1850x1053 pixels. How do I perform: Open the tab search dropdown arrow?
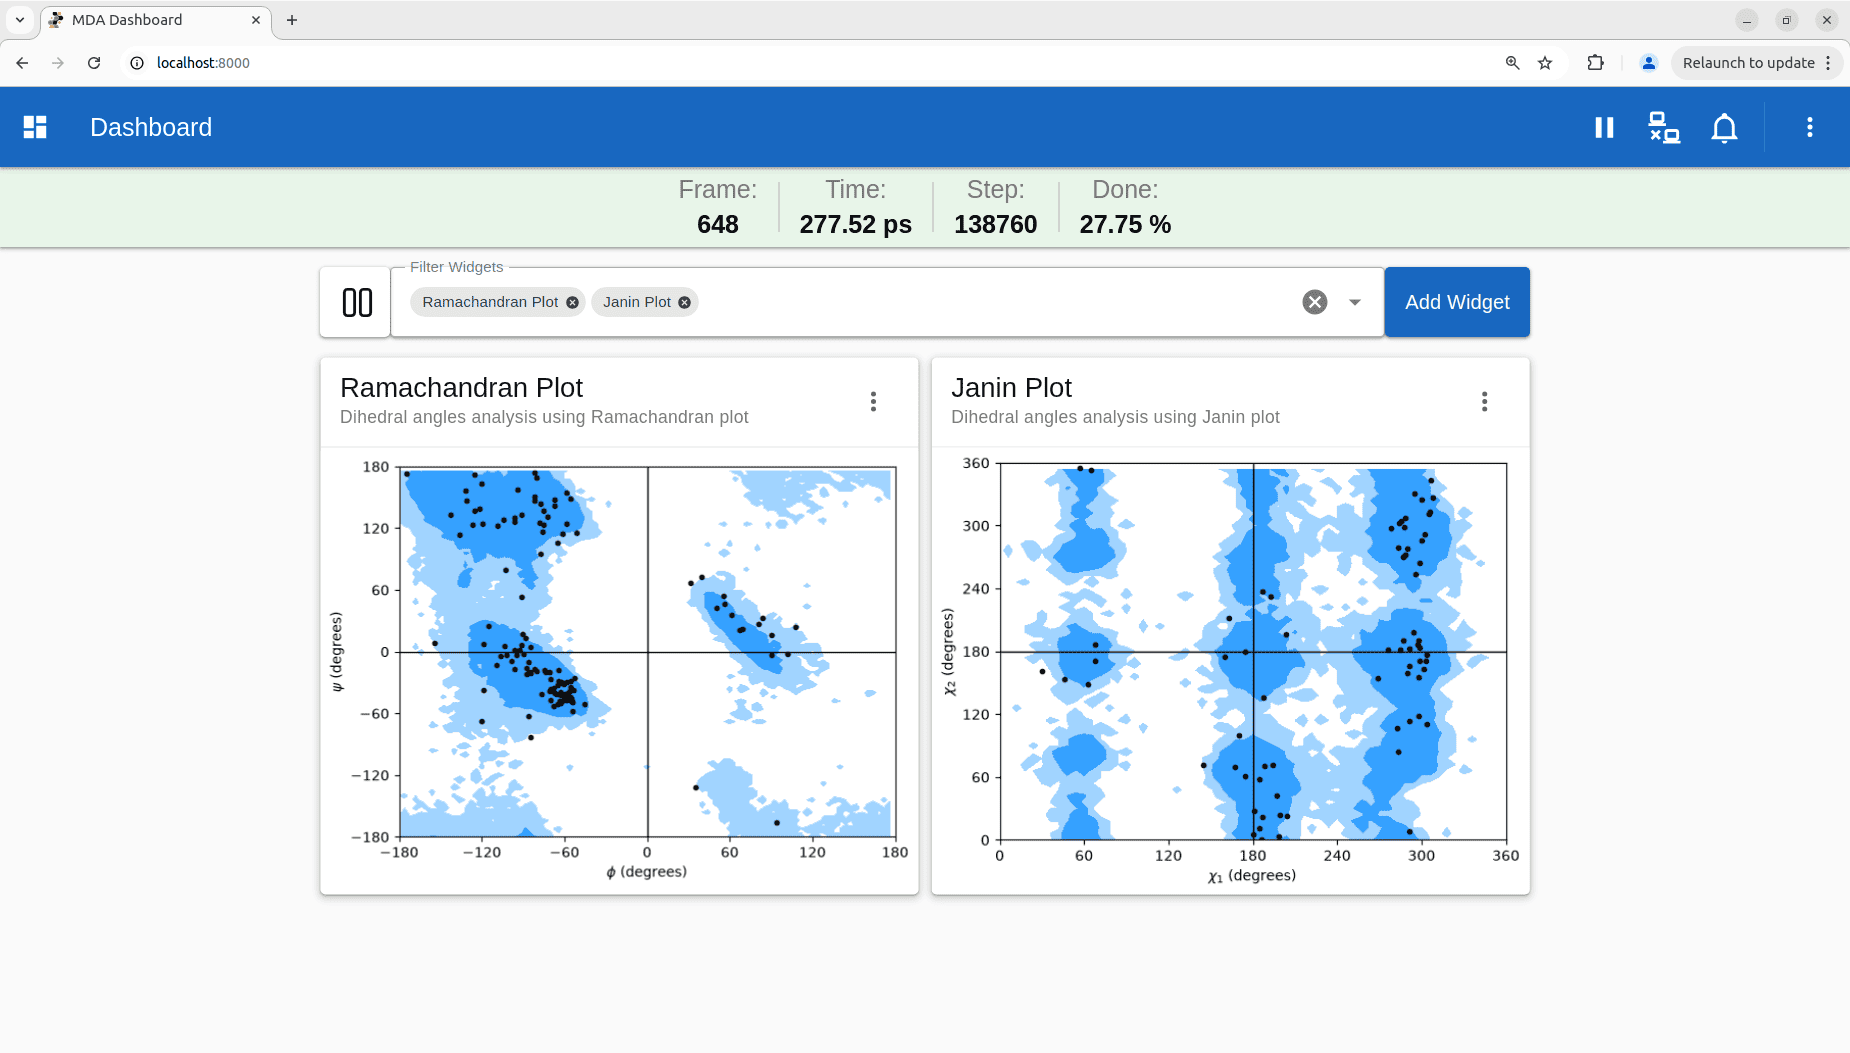point(20,20)
